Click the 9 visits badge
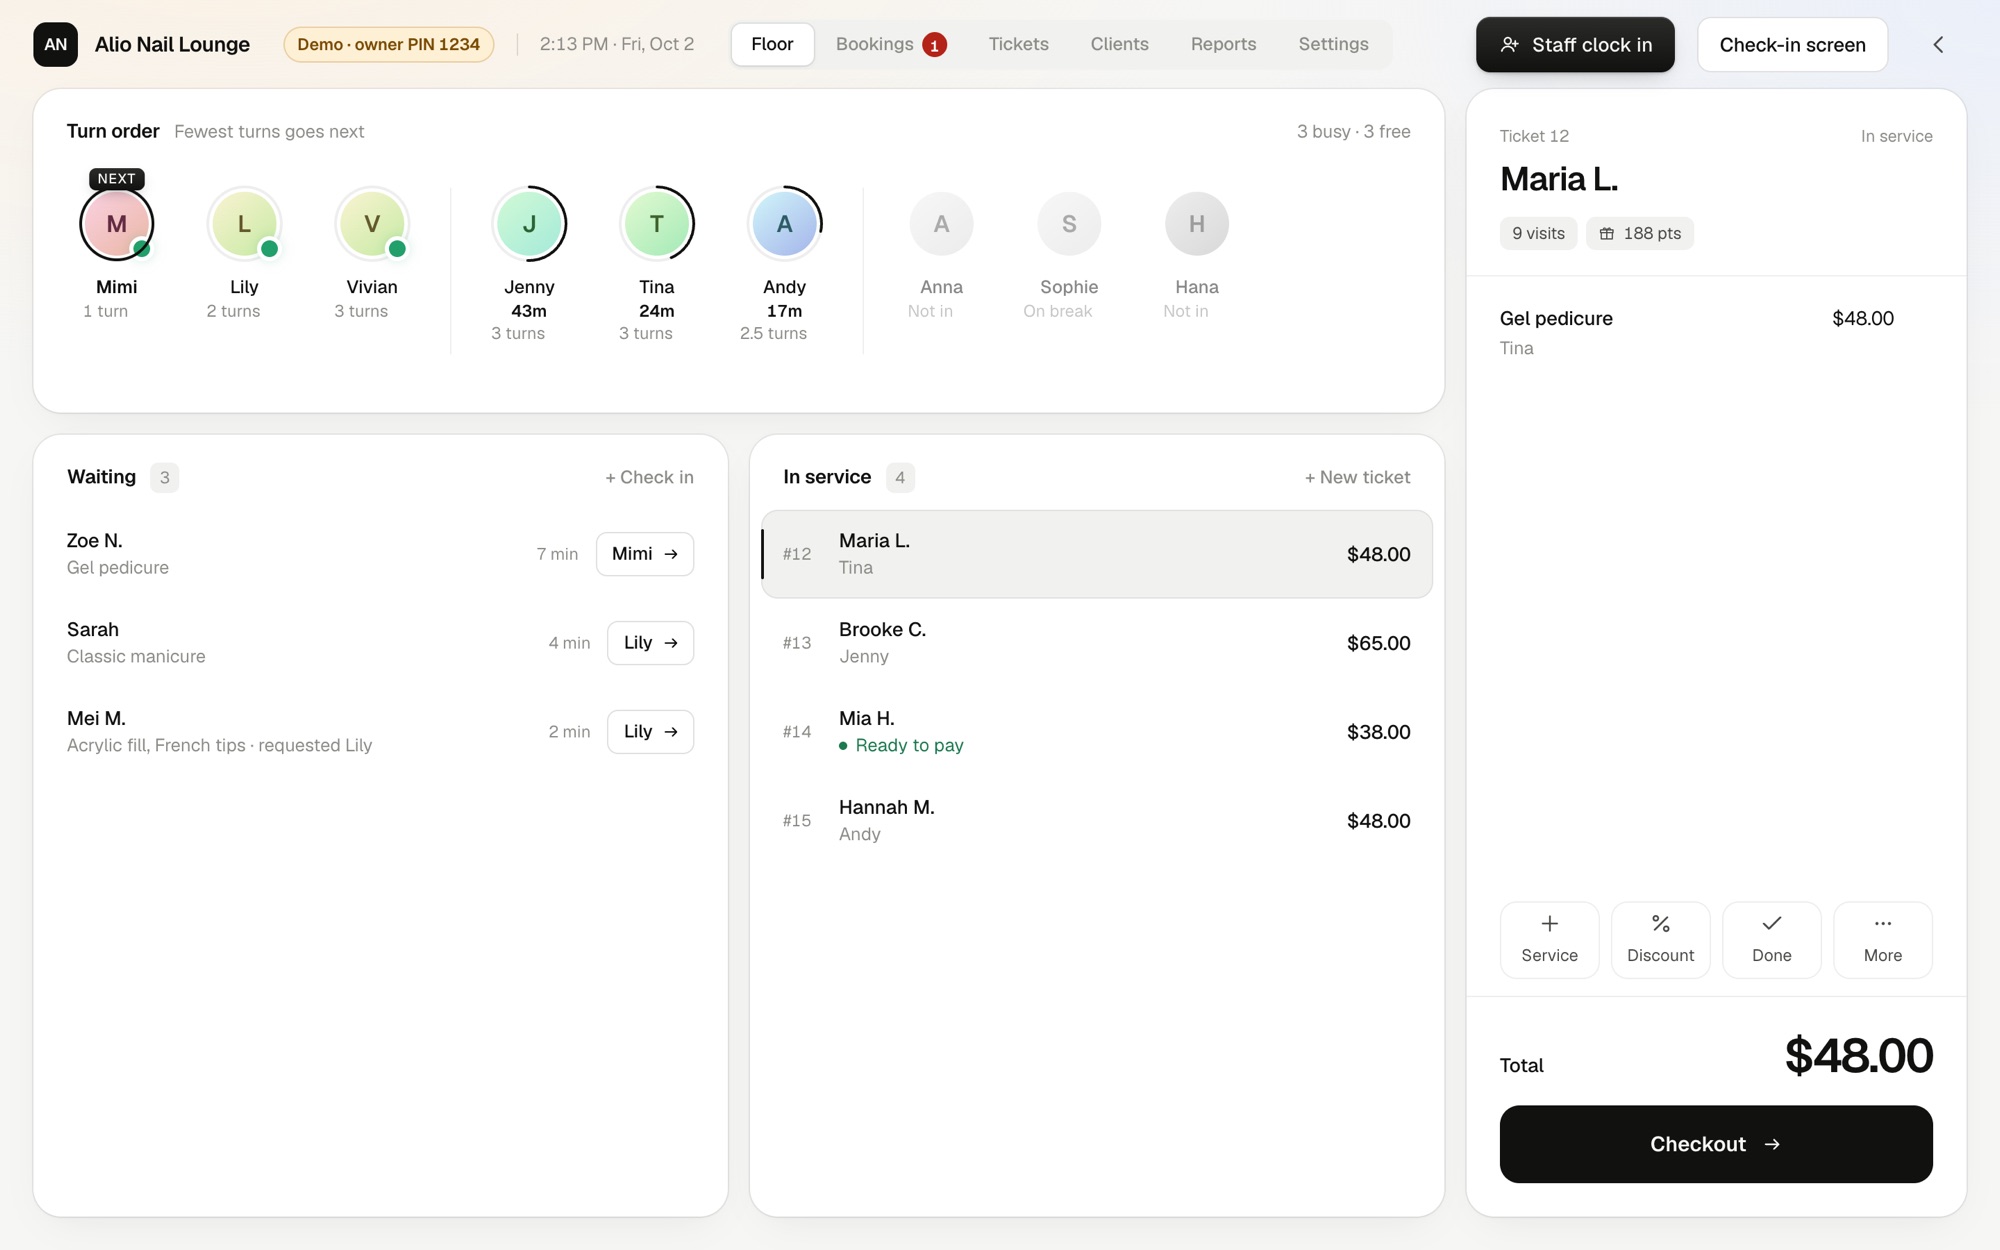 1538,233
